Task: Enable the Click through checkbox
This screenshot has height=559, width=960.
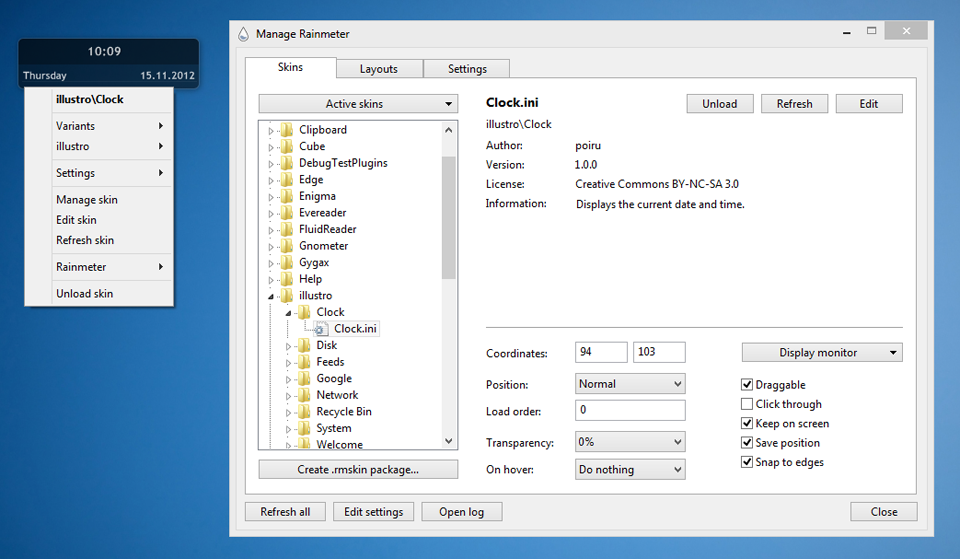Action: pos(747,404)
